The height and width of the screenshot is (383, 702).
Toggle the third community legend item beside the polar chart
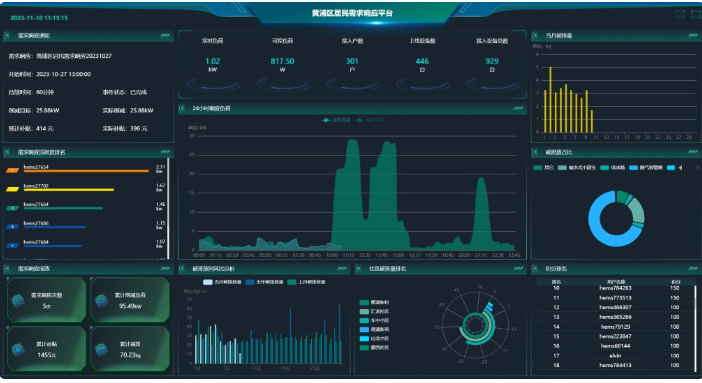click(374, 320)
